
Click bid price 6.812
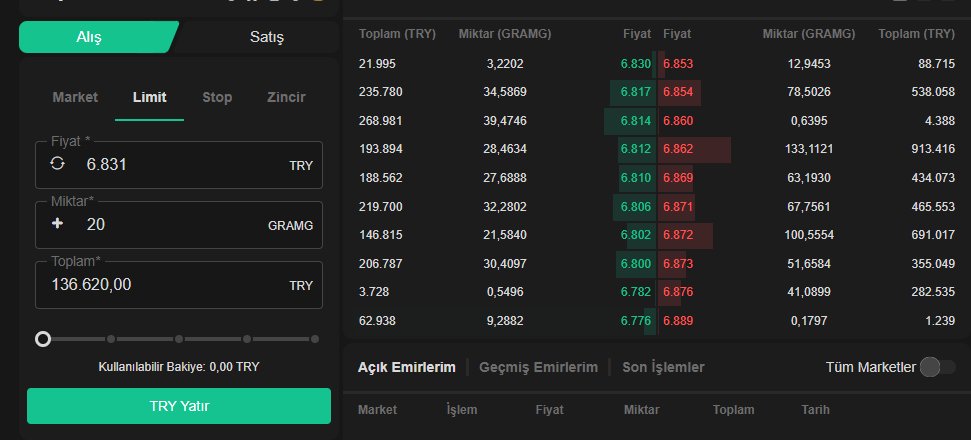coord(635,149)
